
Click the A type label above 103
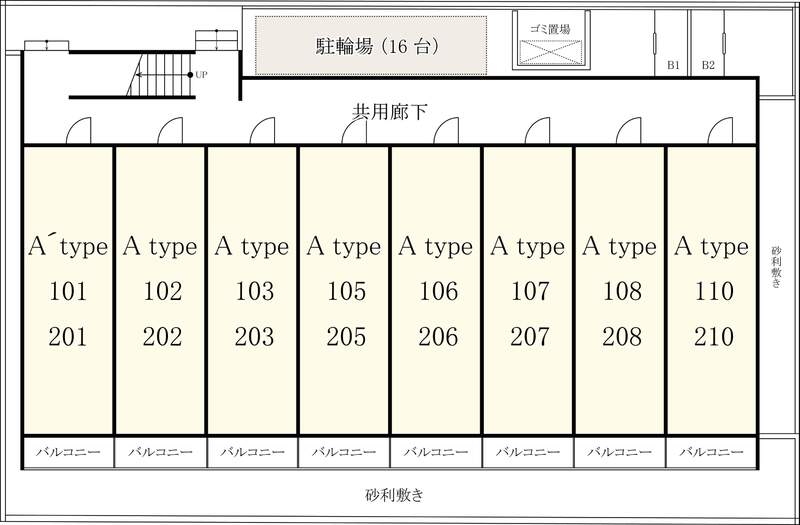pyautogui.click(x=252, y=247)
